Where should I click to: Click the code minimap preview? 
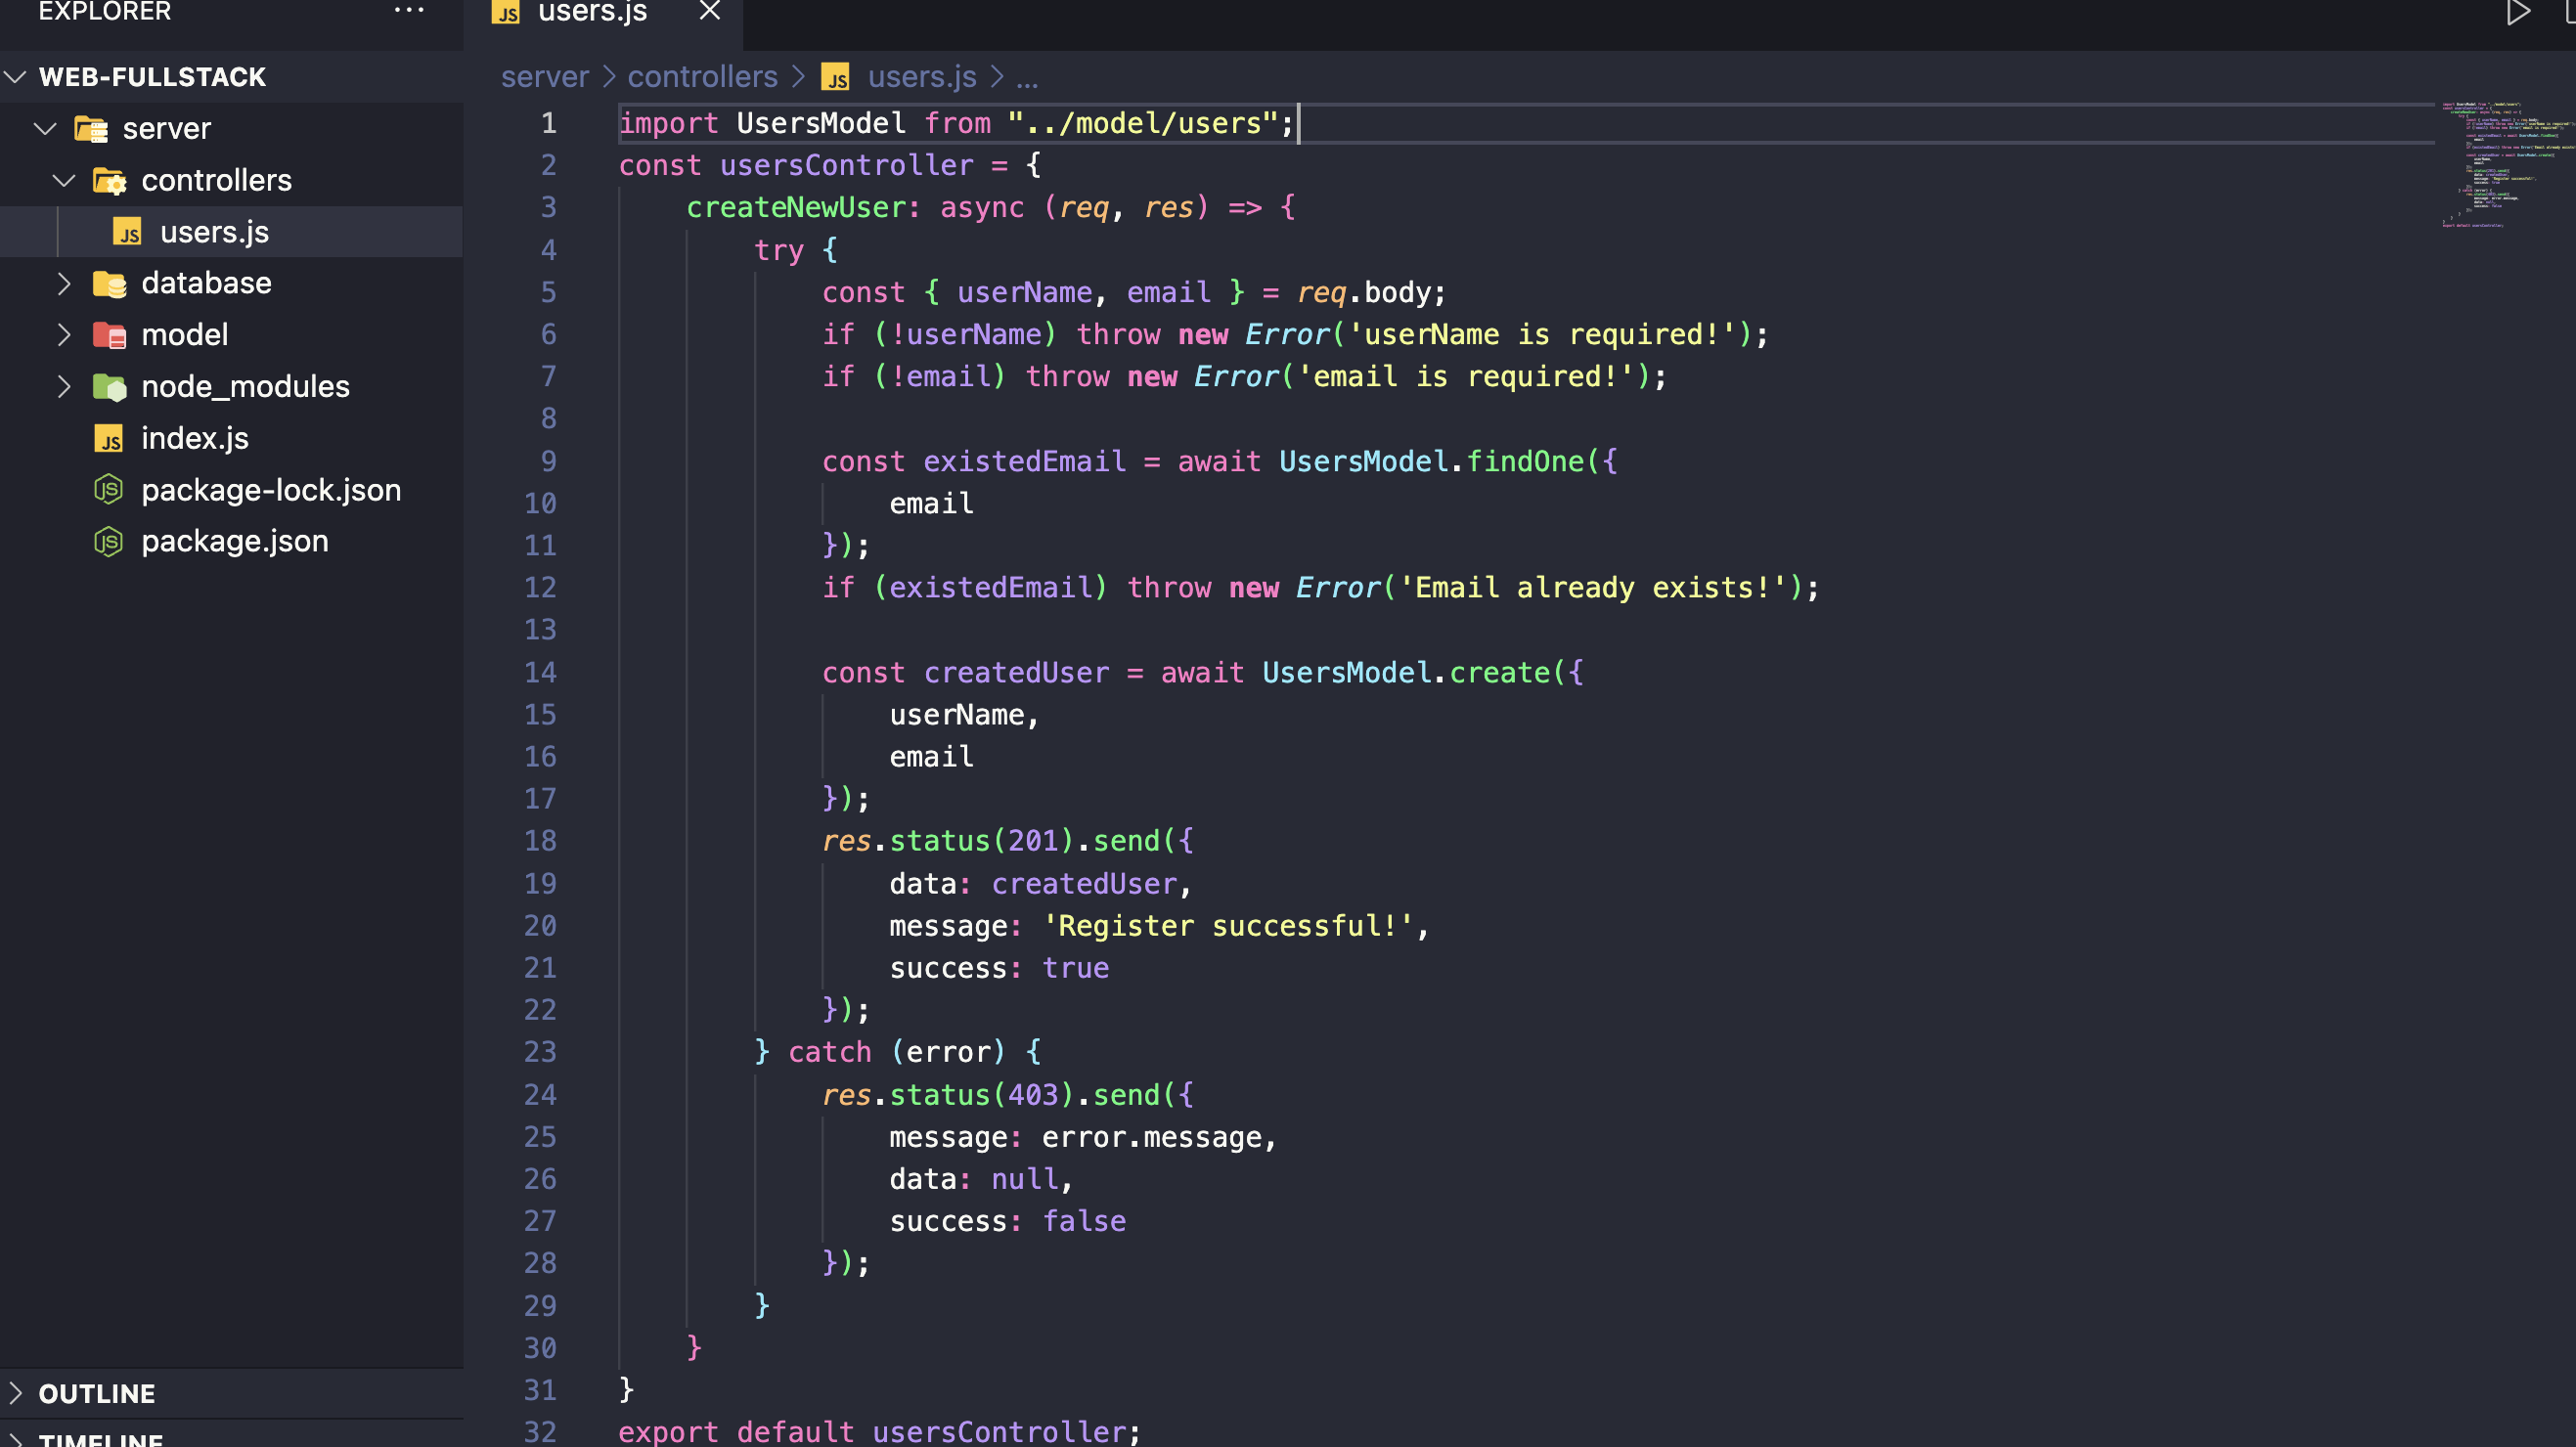(x=2500, y=165)
